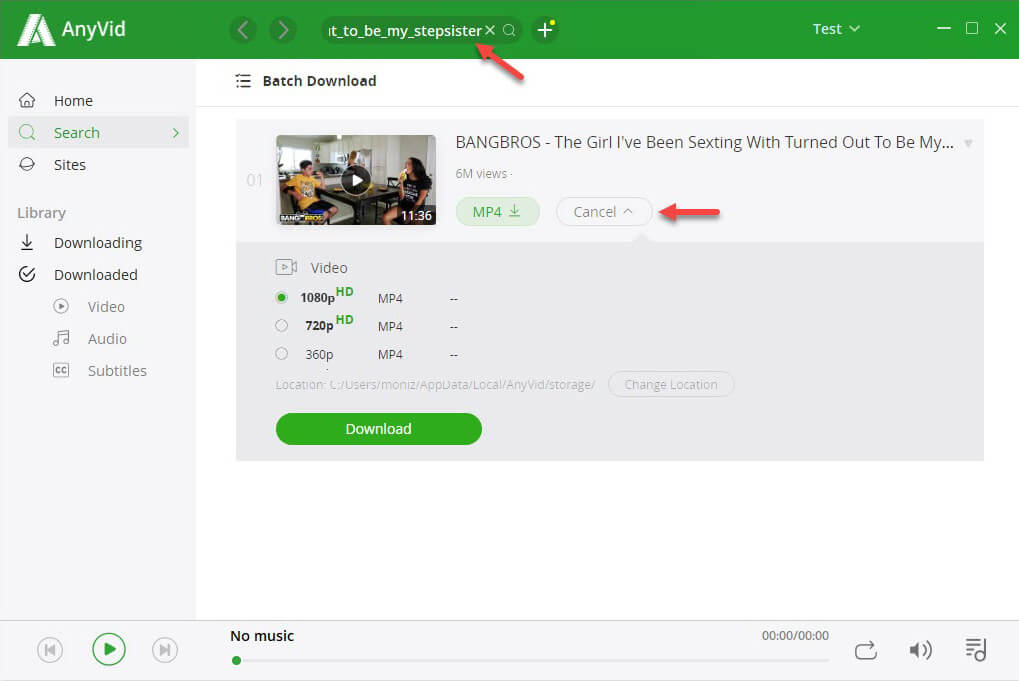
Task: Click the magnifier search icon in the search field
Action: [x=510, y=30]
